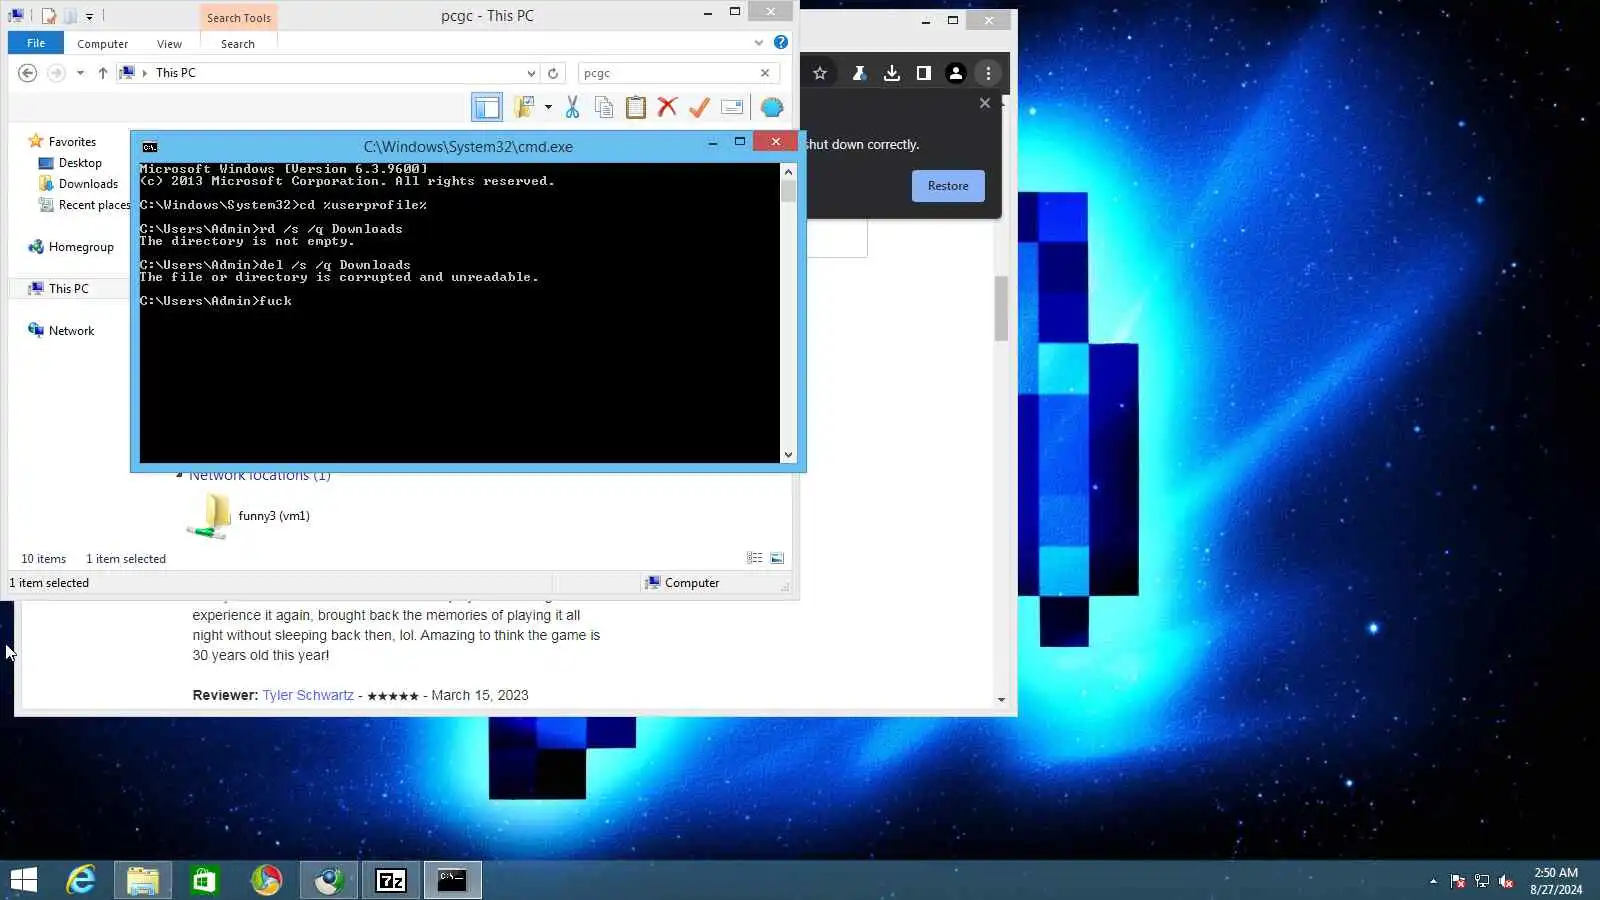Click This PC in the address bar
Image resolution: width=1600 pixels, height=900 pixels.
click(x=176, y=73)
